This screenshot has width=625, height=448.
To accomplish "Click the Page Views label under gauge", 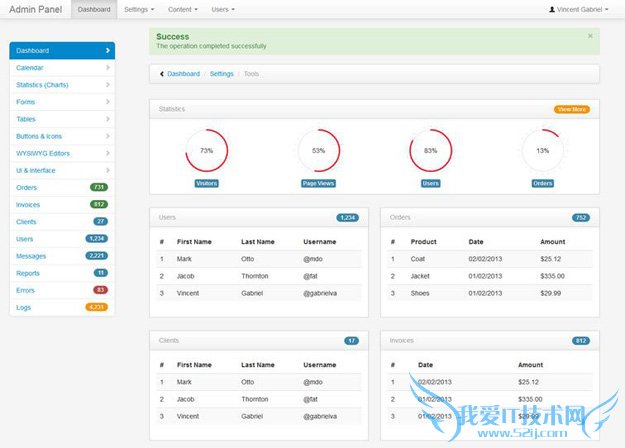I will click(318, 183).
